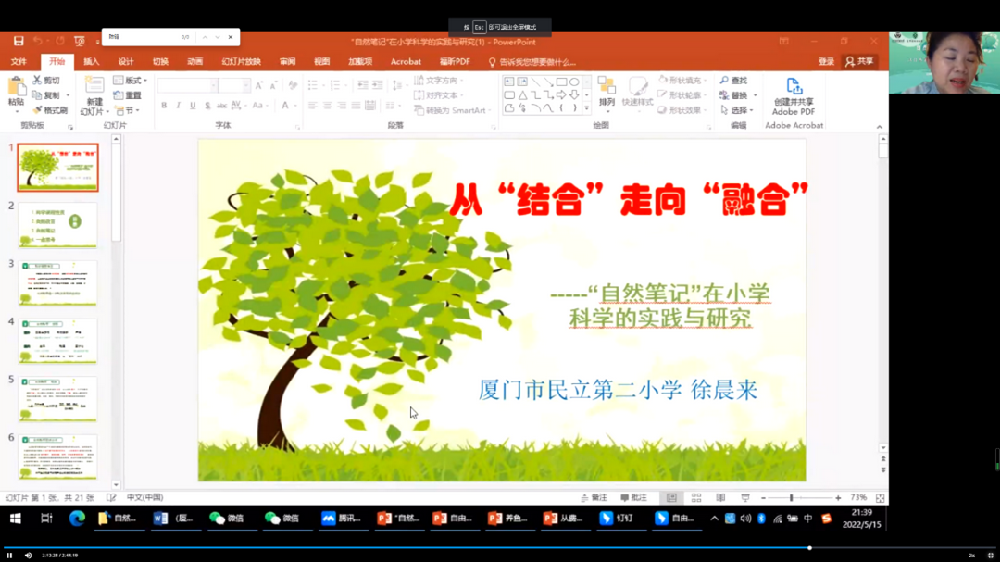Close the floating search bar with X

[231, 37]
